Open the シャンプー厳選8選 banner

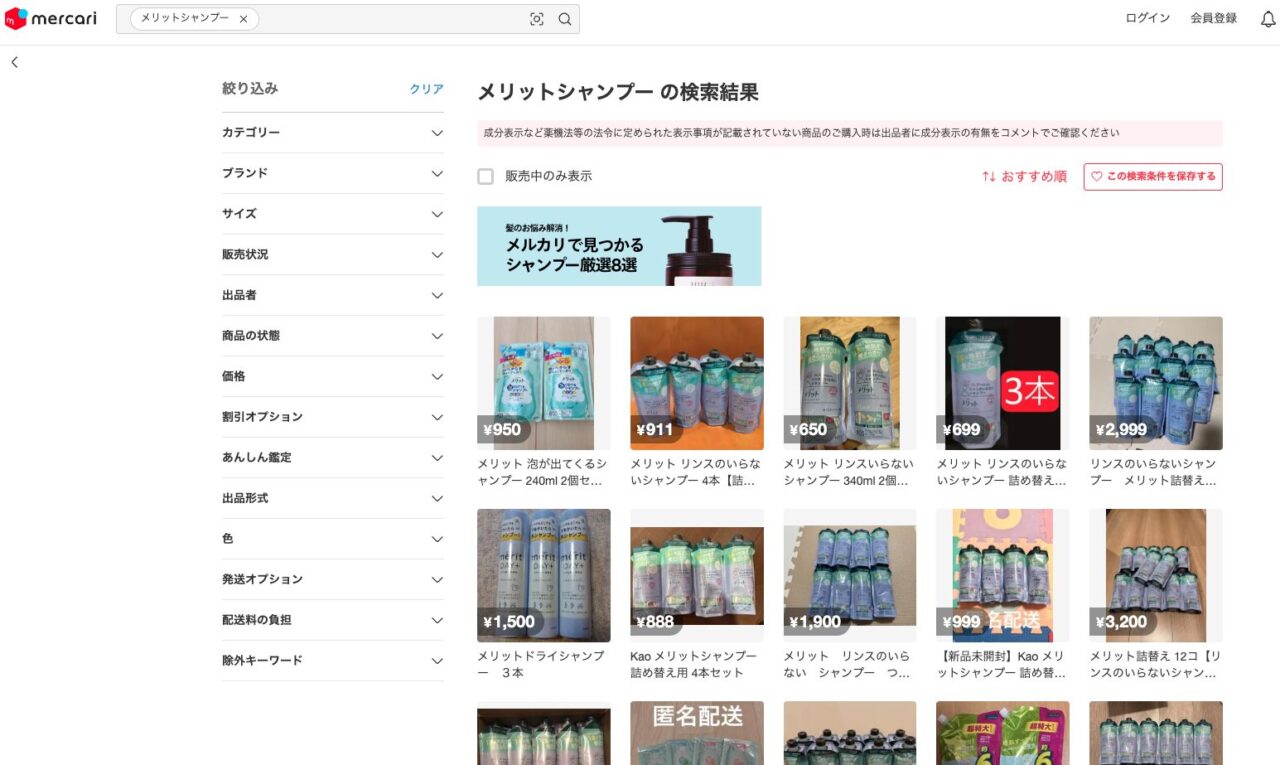618,246
